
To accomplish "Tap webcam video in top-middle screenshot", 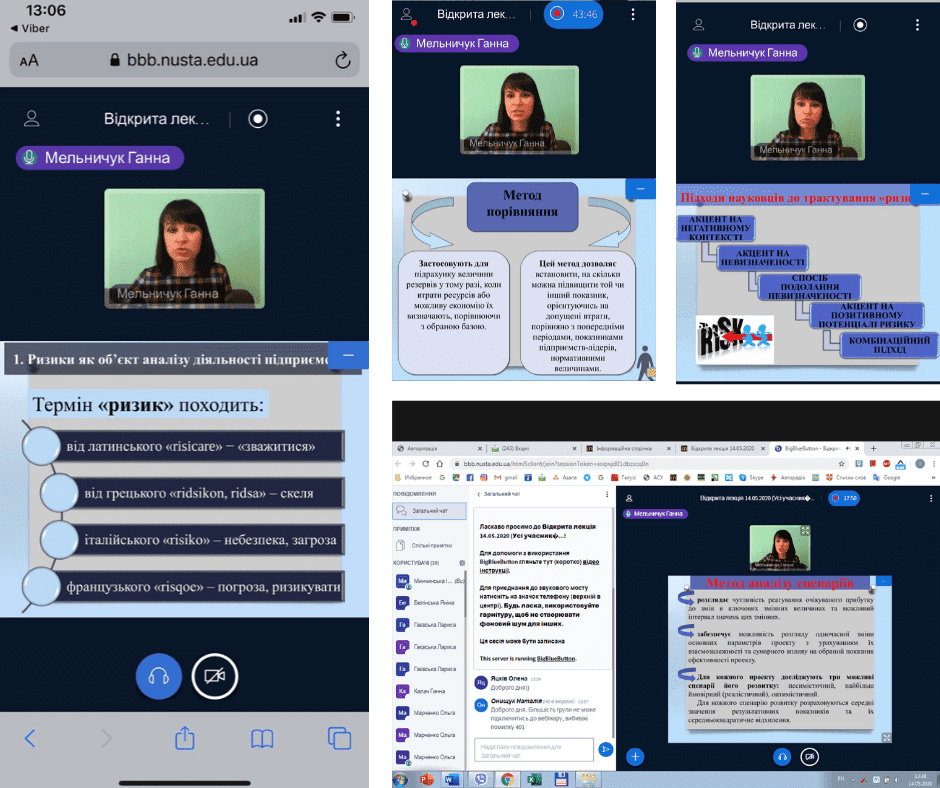I will pyautogui.click(x=519, y=110).
